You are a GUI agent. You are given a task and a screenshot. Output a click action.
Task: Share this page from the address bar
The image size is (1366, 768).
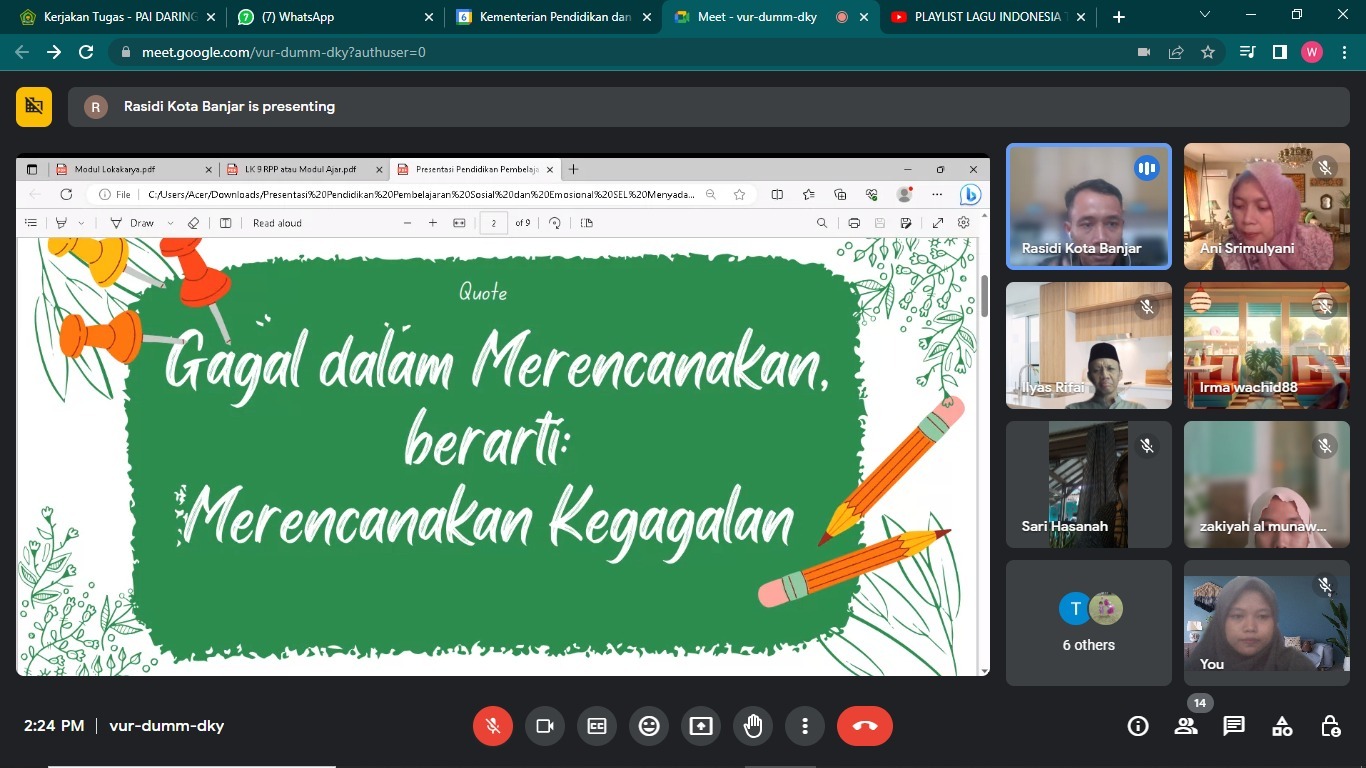tap(1176, 52)
